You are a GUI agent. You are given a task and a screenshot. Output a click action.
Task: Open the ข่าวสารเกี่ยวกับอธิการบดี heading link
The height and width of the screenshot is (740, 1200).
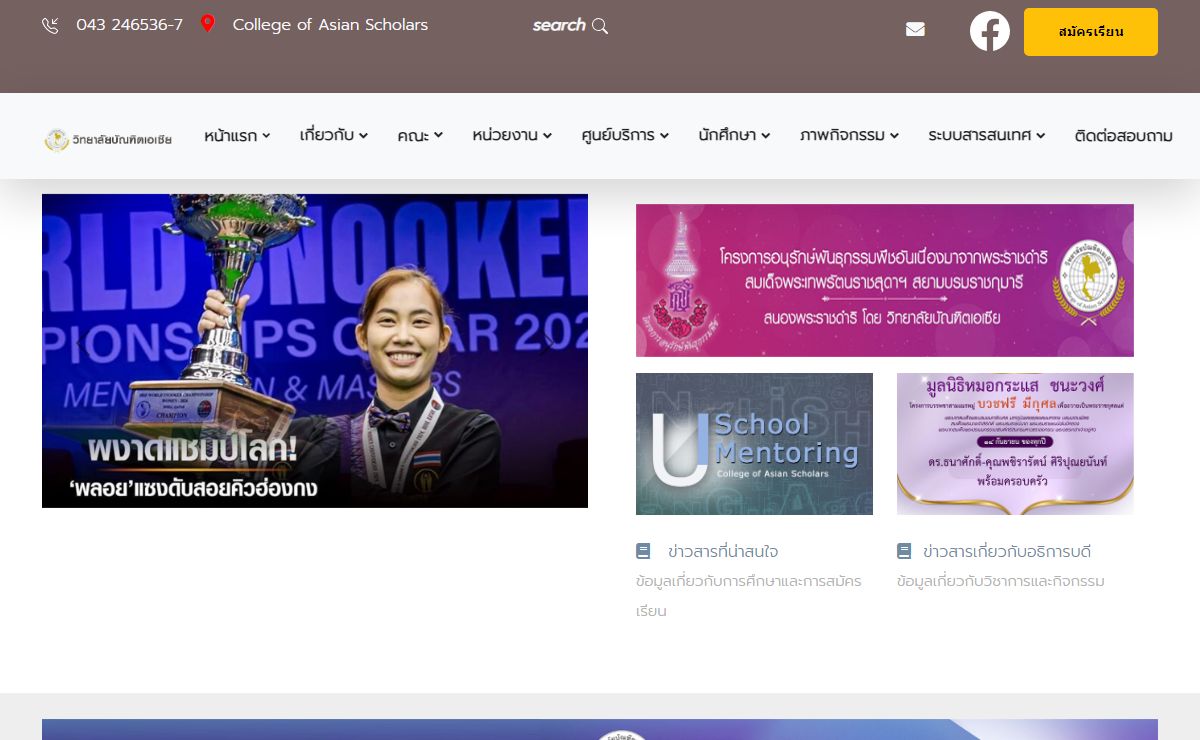pos(1007,551)
